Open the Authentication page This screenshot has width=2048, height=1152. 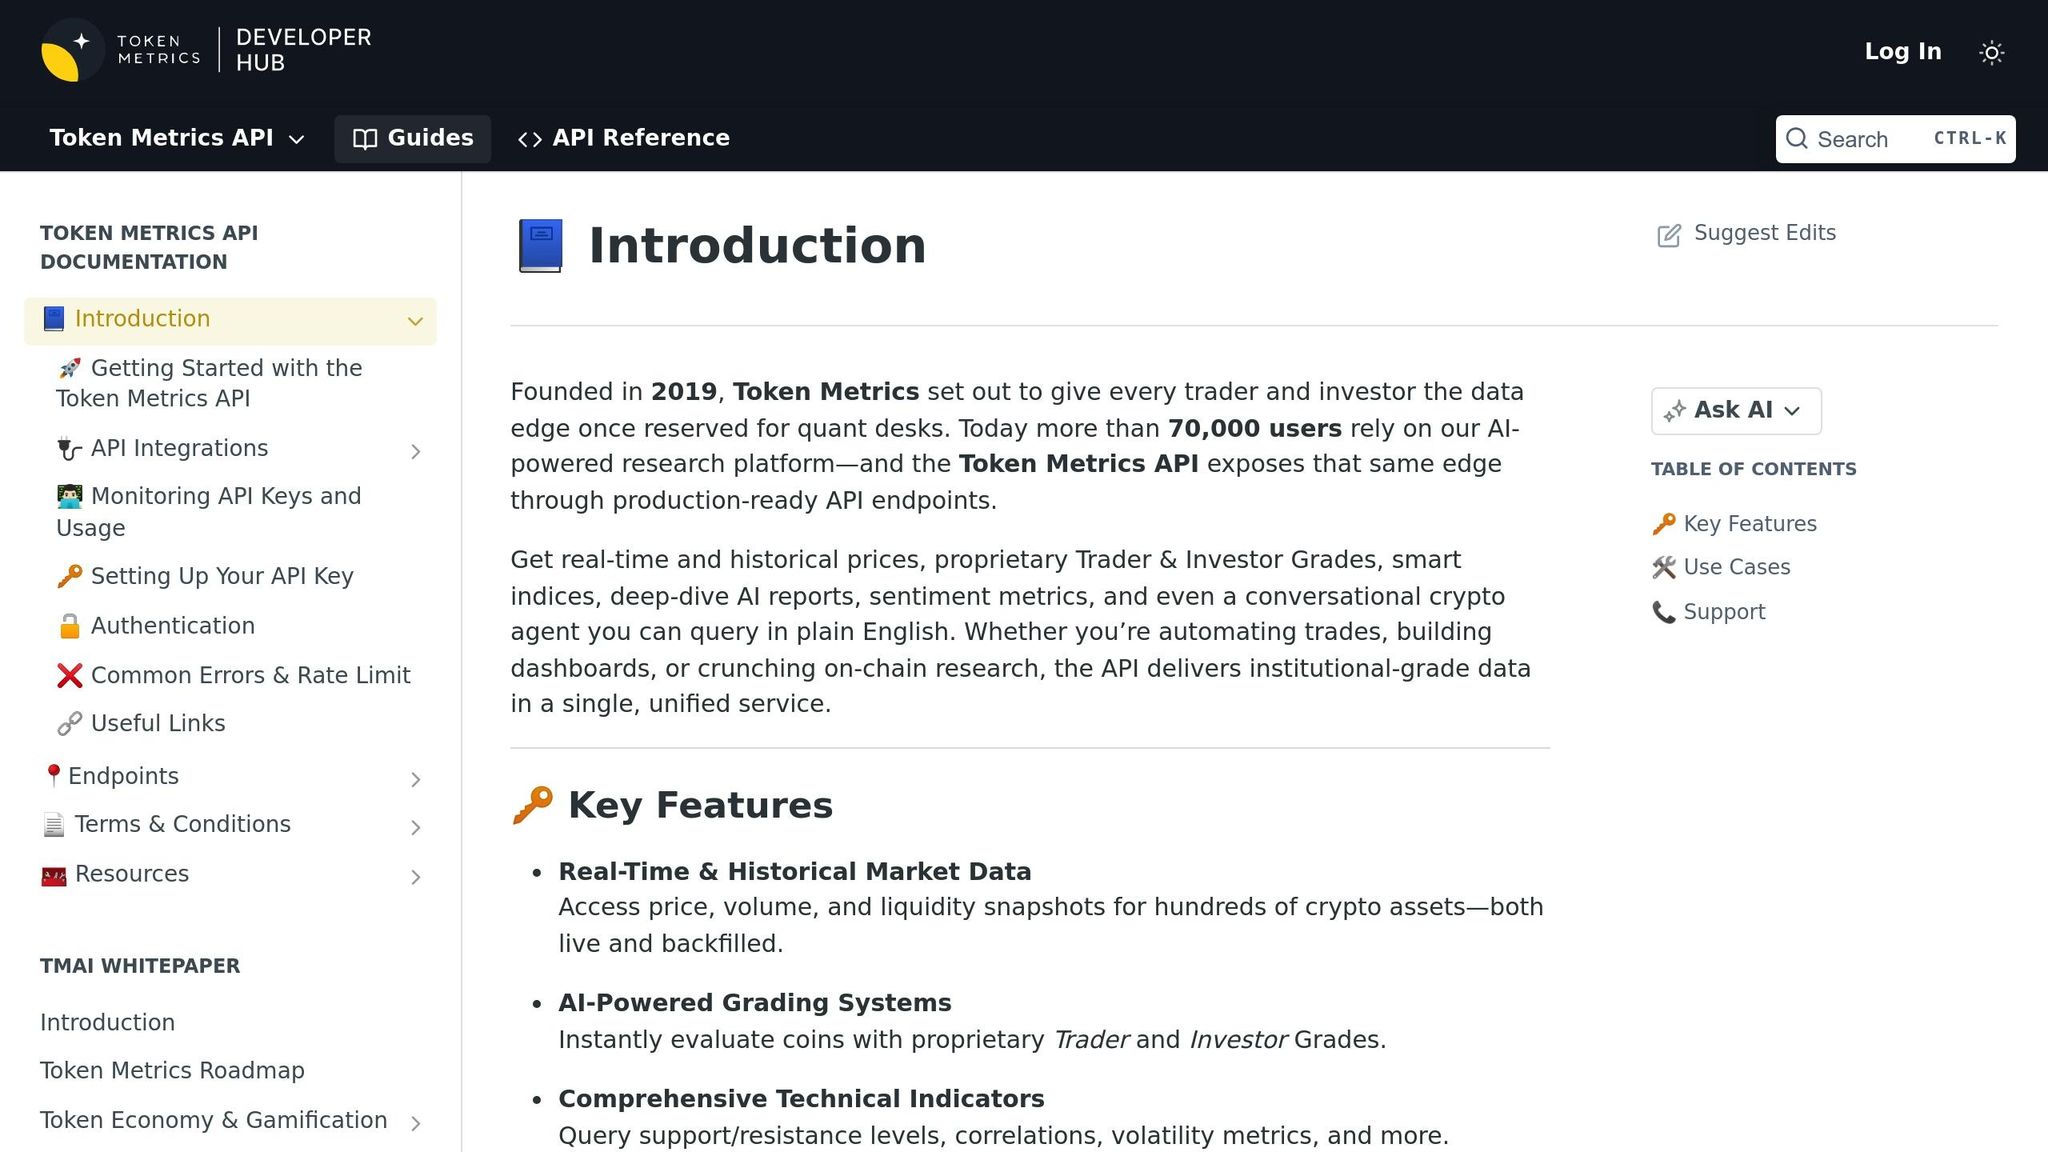pos(173,625)
